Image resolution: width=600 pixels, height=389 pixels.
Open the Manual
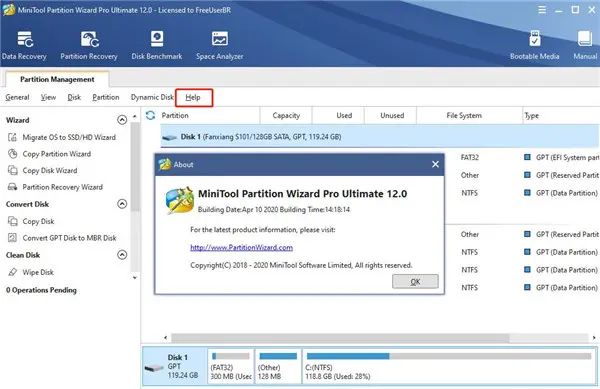tap(585, 46)
